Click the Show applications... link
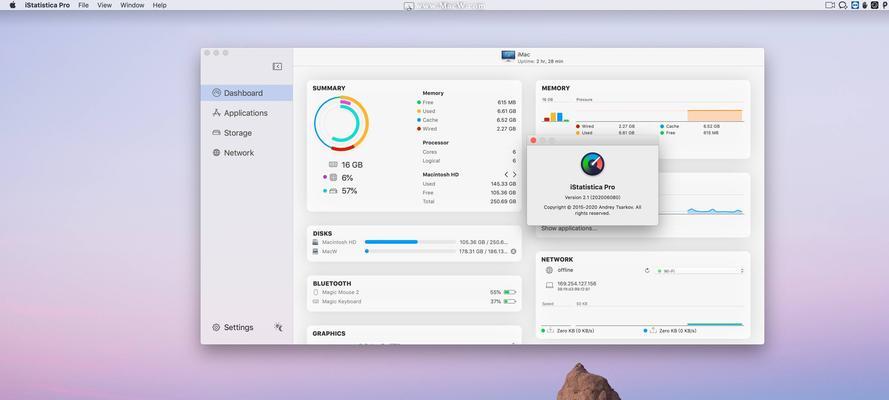 569,228
